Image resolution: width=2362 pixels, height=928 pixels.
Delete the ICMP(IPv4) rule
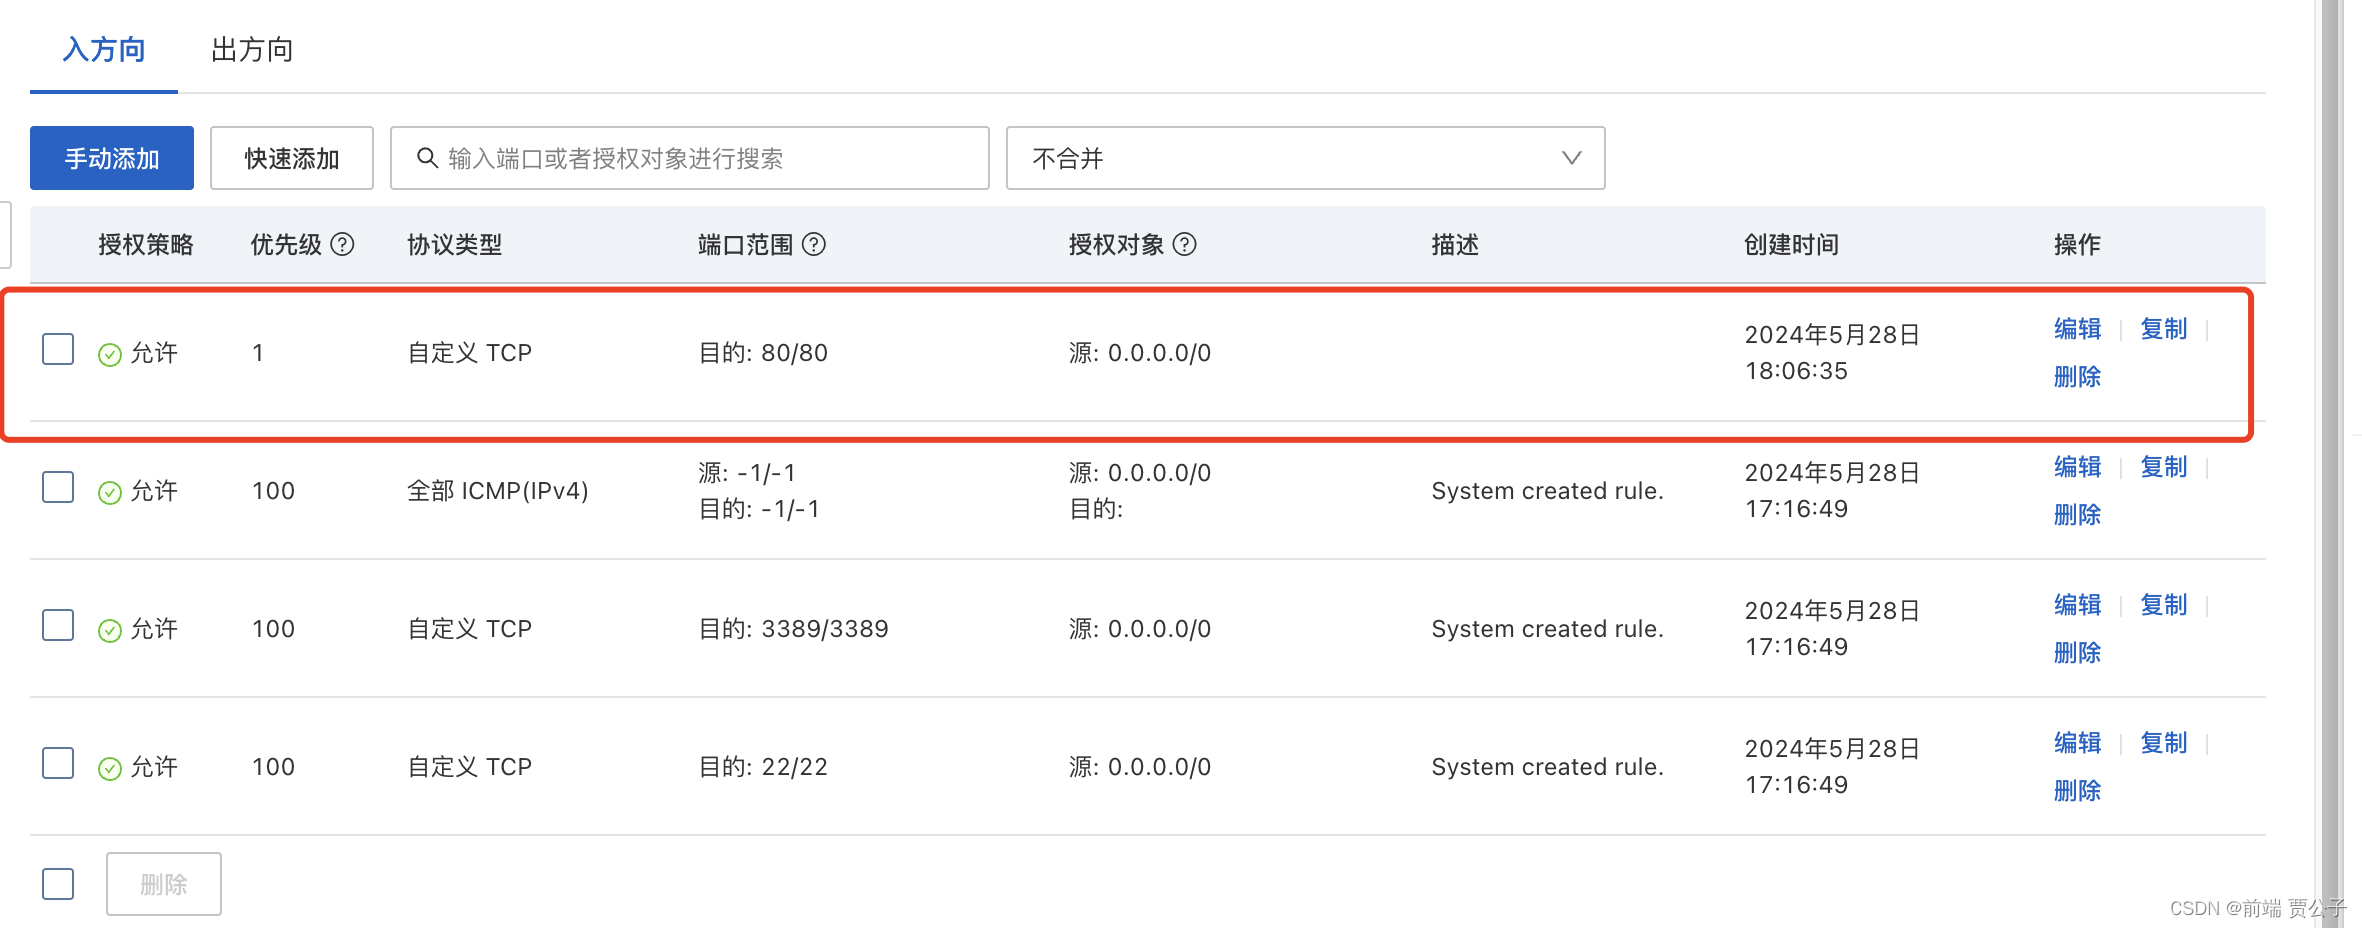tap(2077, 515)
